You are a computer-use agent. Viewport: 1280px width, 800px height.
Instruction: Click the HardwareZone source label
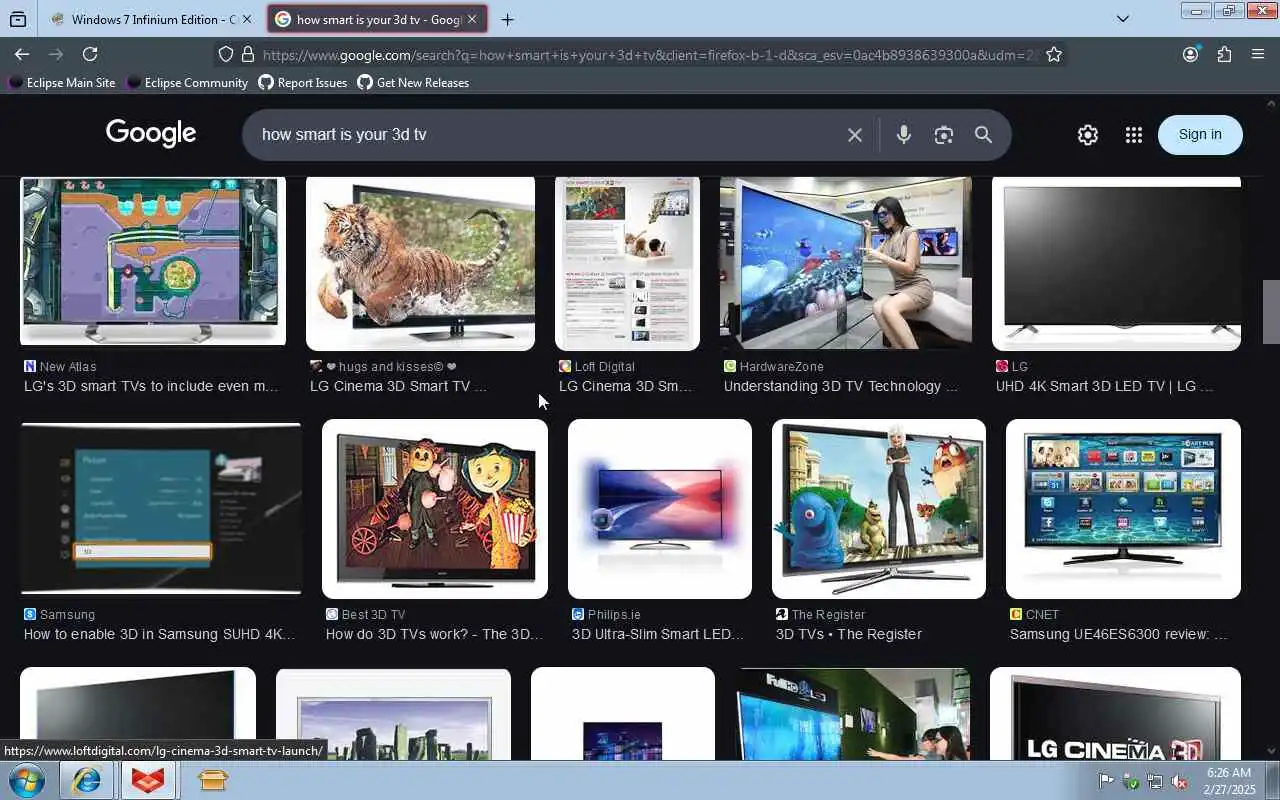782,367
